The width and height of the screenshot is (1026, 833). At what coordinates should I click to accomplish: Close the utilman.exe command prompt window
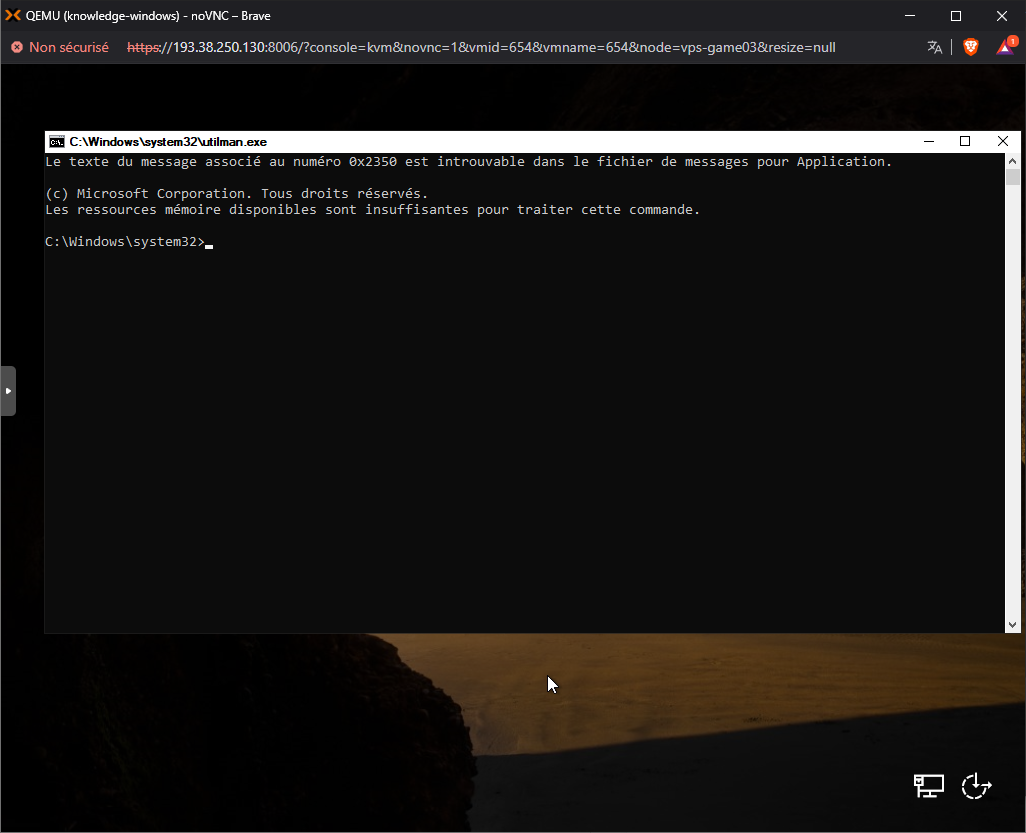coord(1002,142)
